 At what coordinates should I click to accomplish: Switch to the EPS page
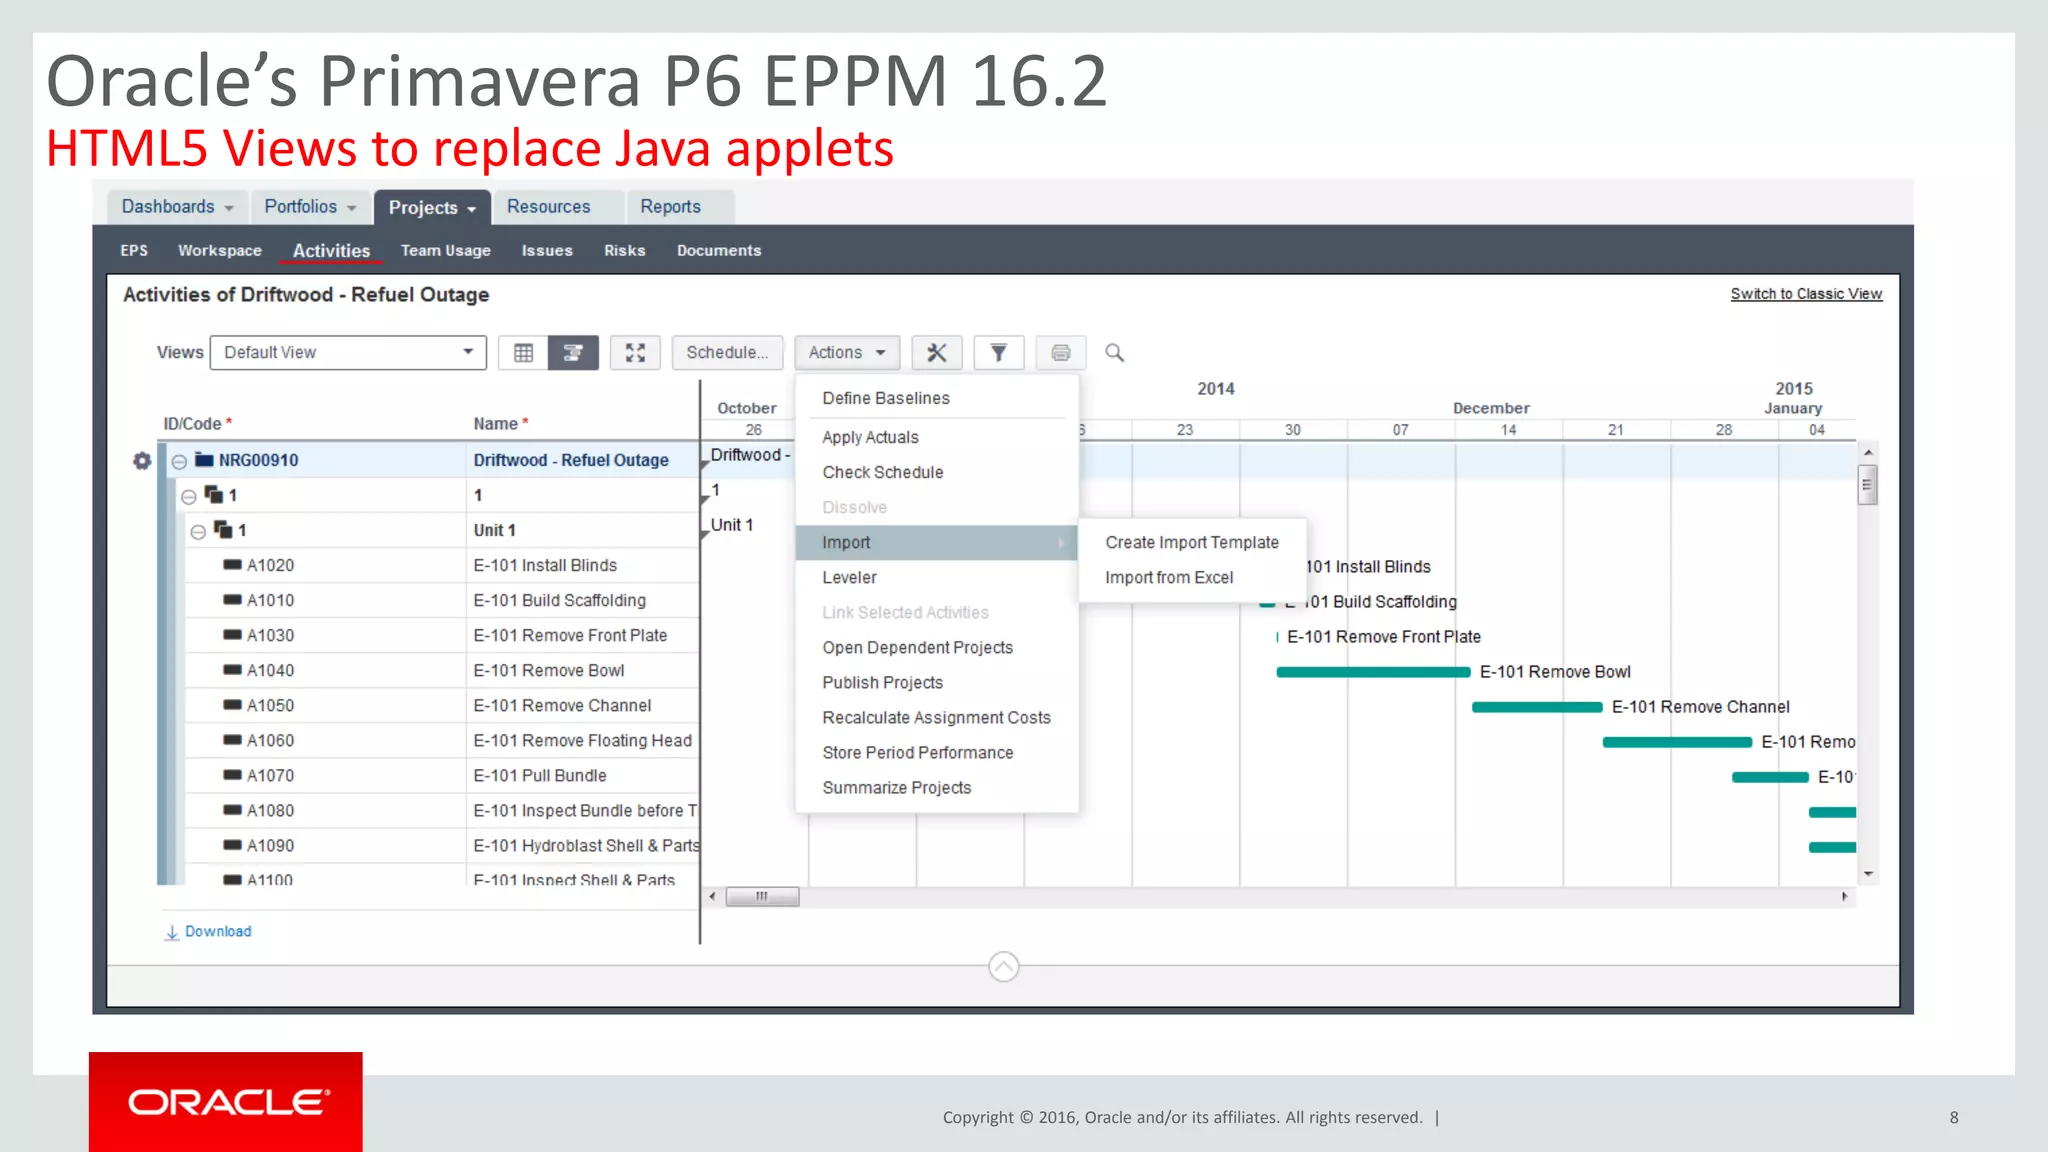tap(134, 251)
